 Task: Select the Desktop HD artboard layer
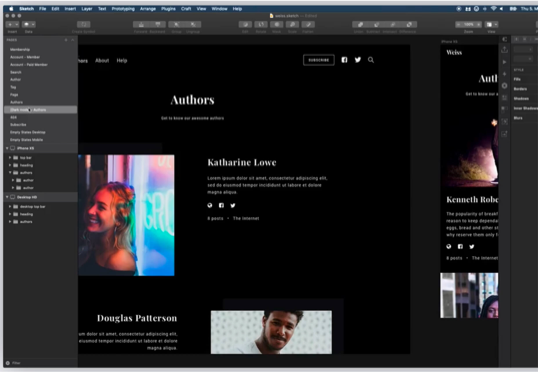[40, 197]
